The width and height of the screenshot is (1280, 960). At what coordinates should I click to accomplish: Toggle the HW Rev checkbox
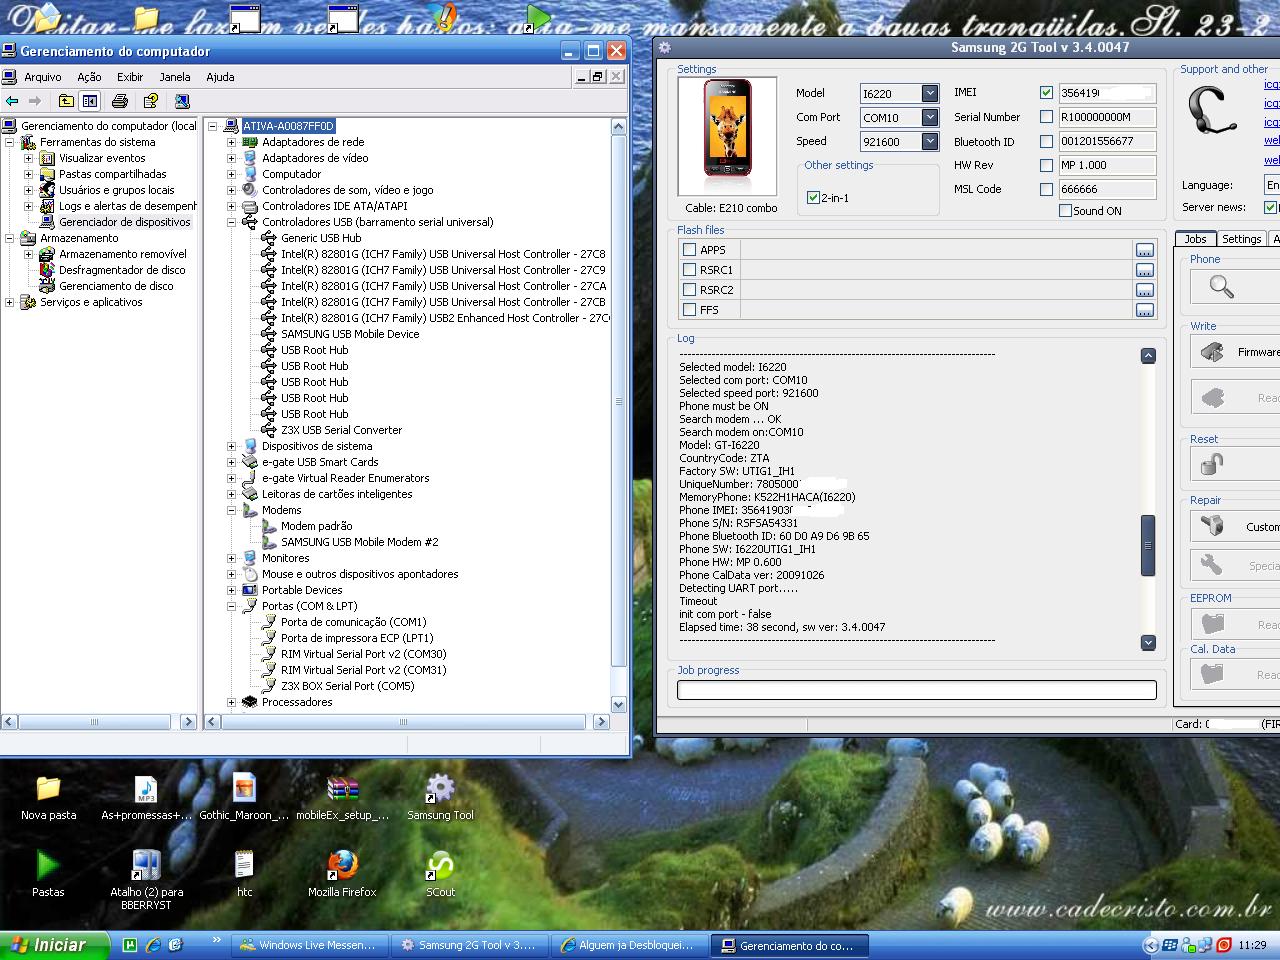tap(1046, 165)
